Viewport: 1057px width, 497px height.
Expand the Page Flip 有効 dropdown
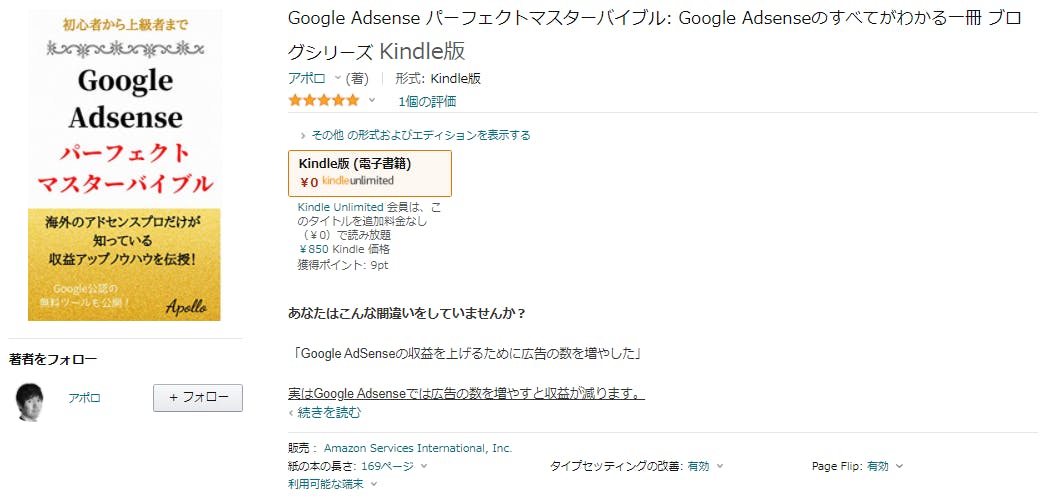tap(884, 466)
